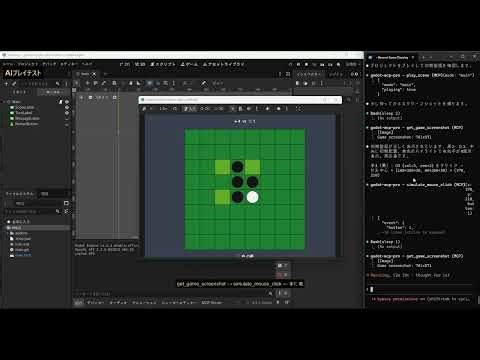Toggle visibility of Main node
This screenshot has height=360, width=480.
point(67,102)
